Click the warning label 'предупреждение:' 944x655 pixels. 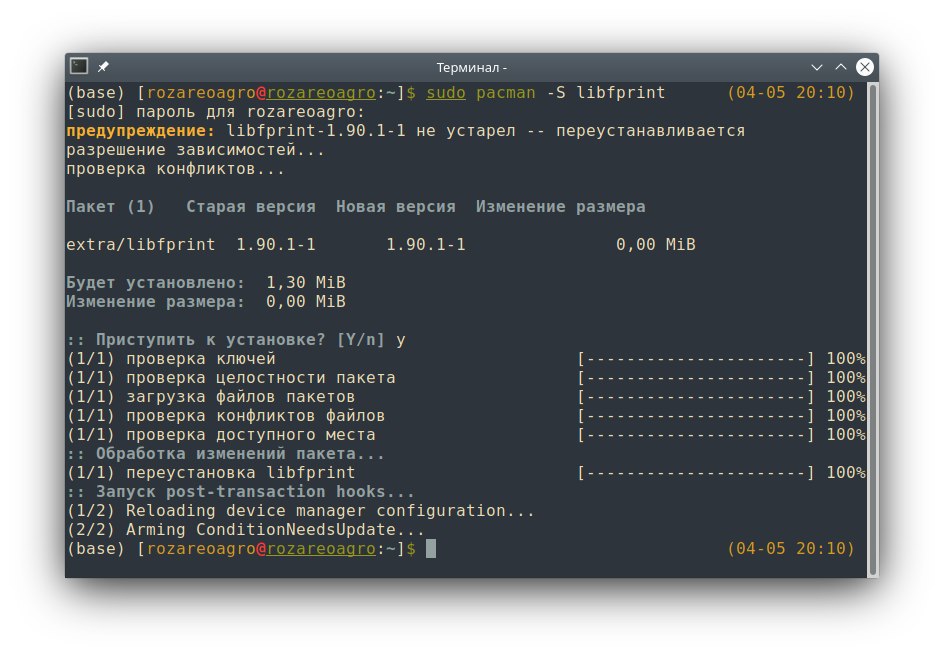coord(140,131)
